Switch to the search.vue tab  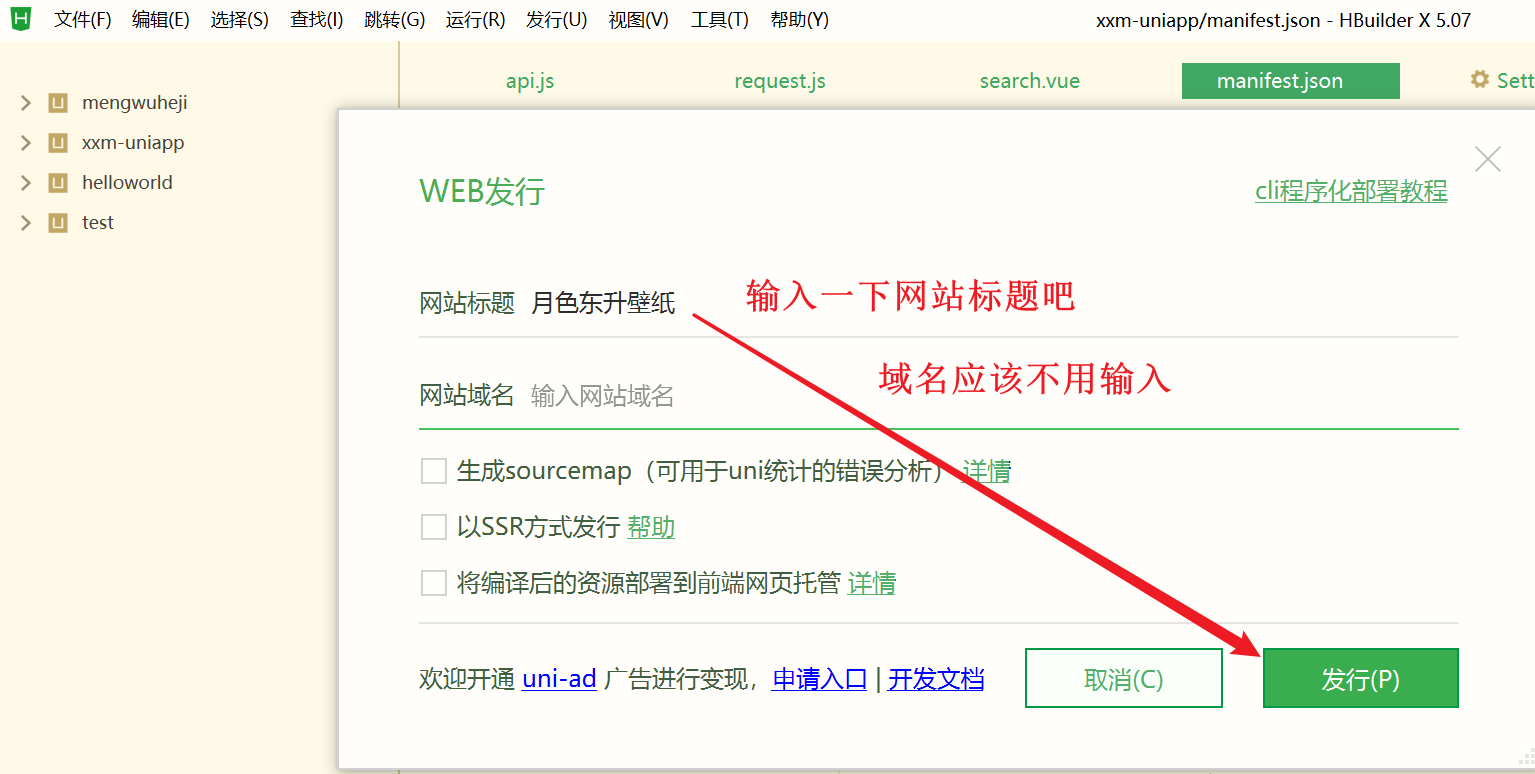(x=1030, y=81)
